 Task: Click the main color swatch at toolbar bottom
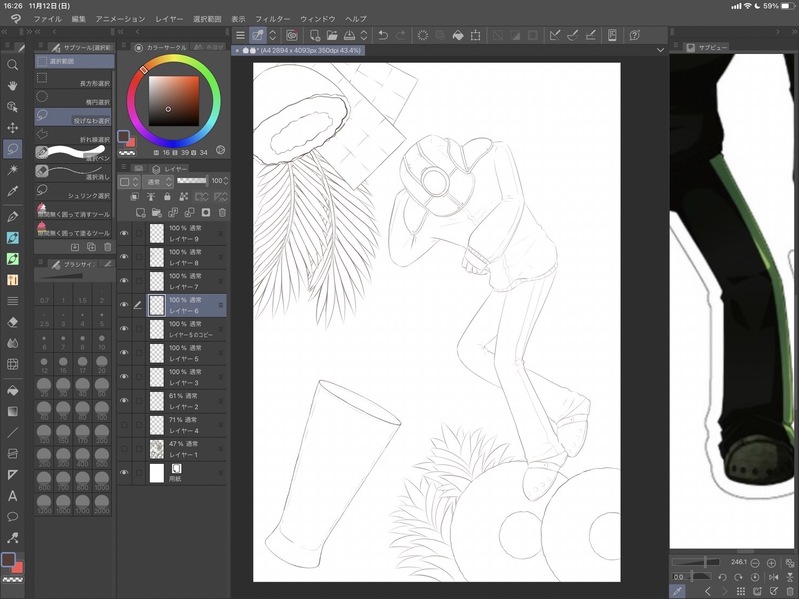(x=8, y=560)
